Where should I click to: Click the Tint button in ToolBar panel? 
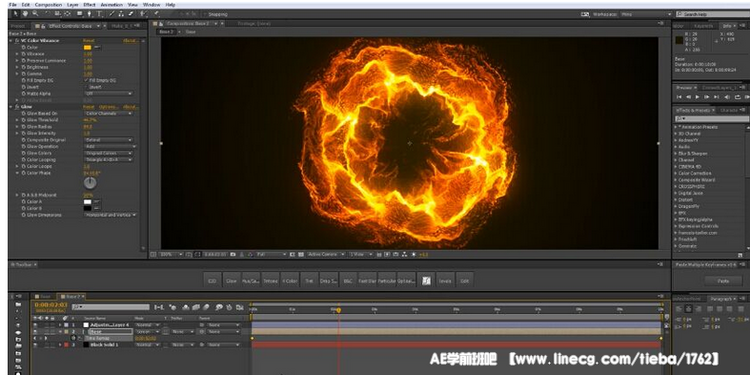click(x=309, y=281)
